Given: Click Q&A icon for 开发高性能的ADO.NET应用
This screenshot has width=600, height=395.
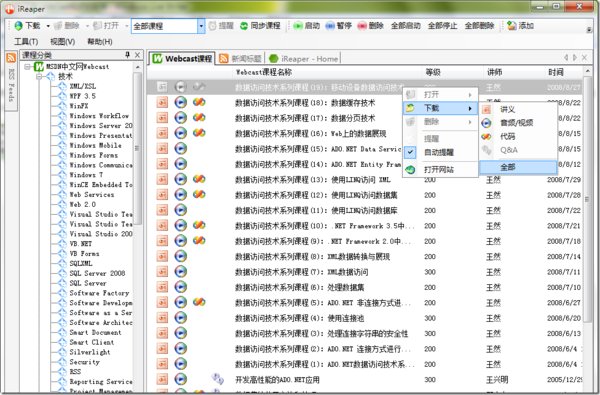Looking at the screenshot, I should pyautogui.click(x=217, y=379).
